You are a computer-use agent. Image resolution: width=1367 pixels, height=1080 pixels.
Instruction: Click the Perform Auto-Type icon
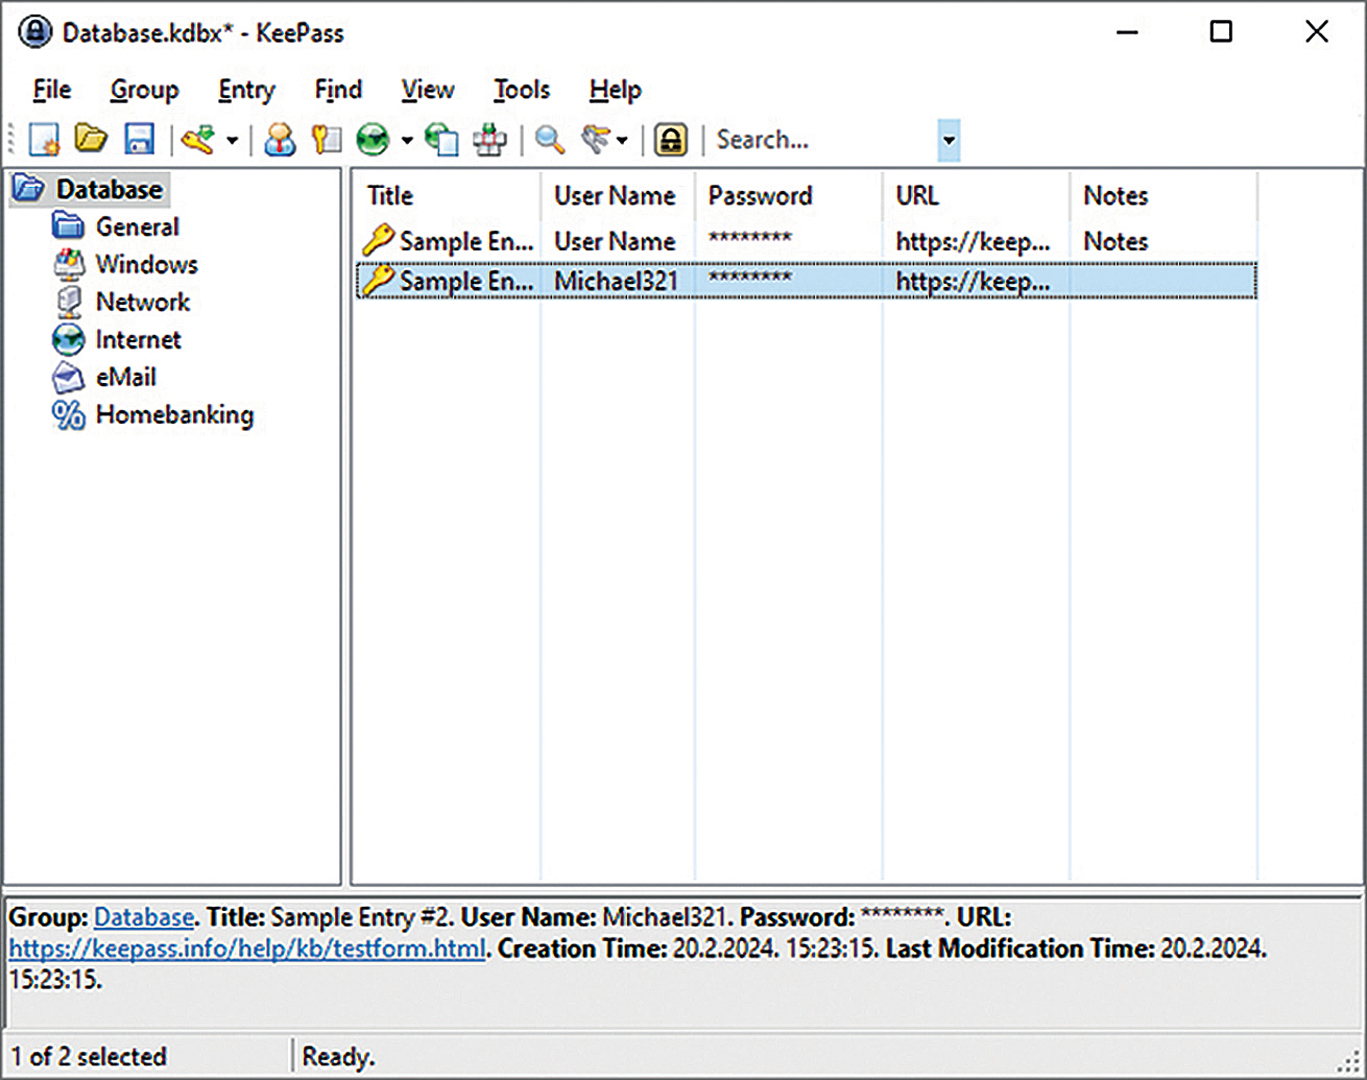[x=490, y=139]
